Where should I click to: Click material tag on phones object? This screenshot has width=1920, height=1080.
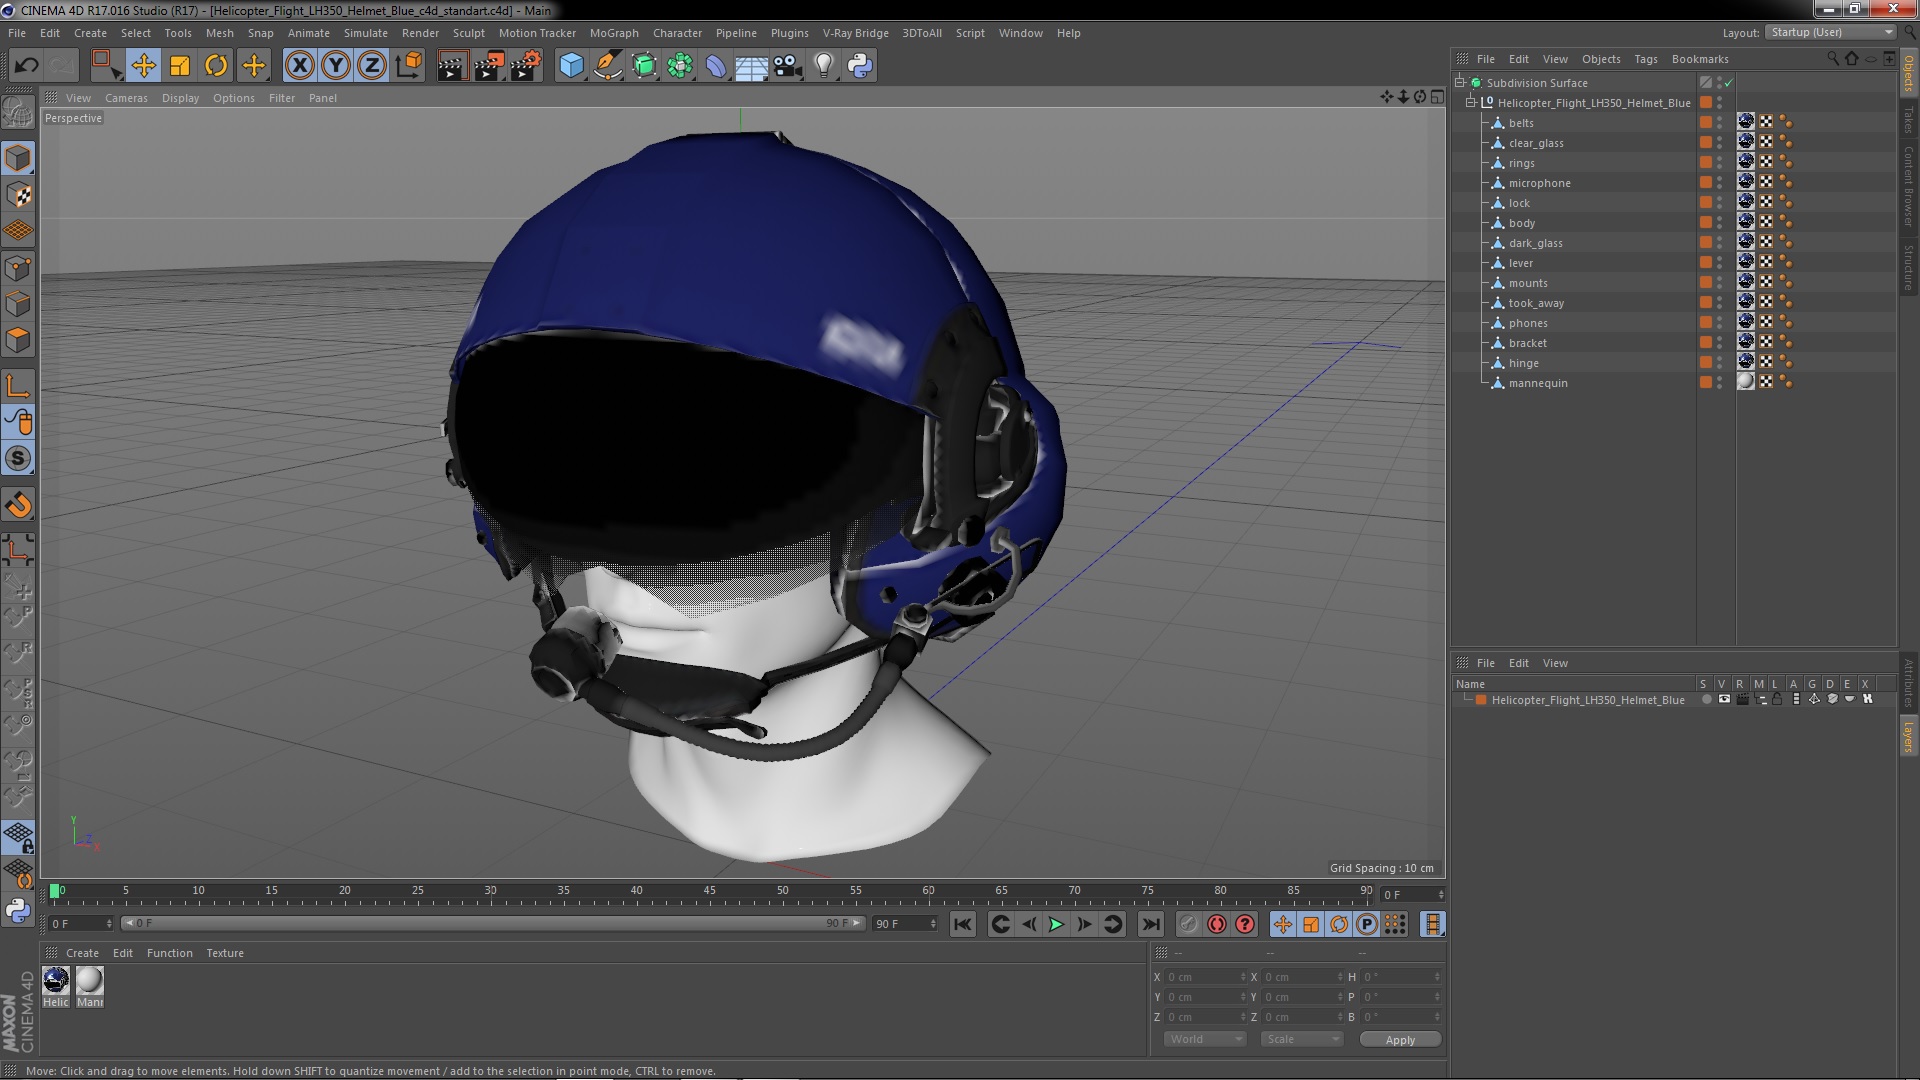[1746, 322]
